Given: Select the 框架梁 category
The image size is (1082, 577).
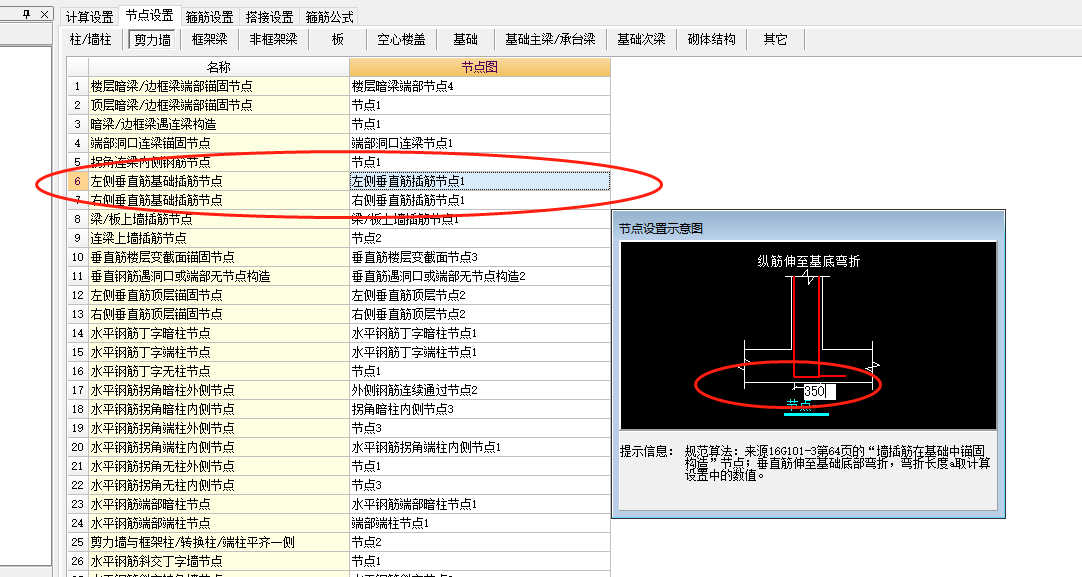Looking at the screenshot, I should [x=209, y=39].
